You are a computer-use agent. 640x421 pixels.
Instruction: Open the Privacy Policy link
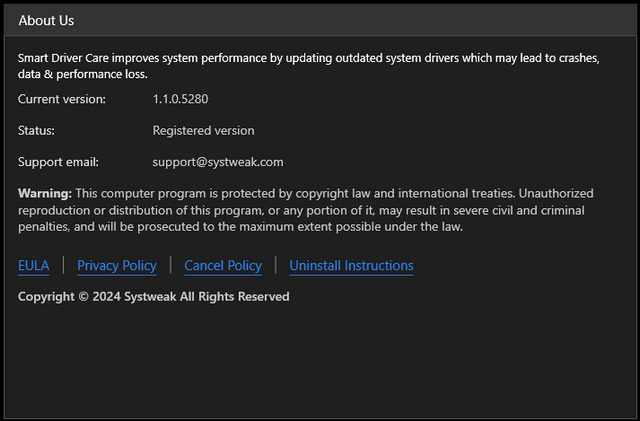click(117, 265)
